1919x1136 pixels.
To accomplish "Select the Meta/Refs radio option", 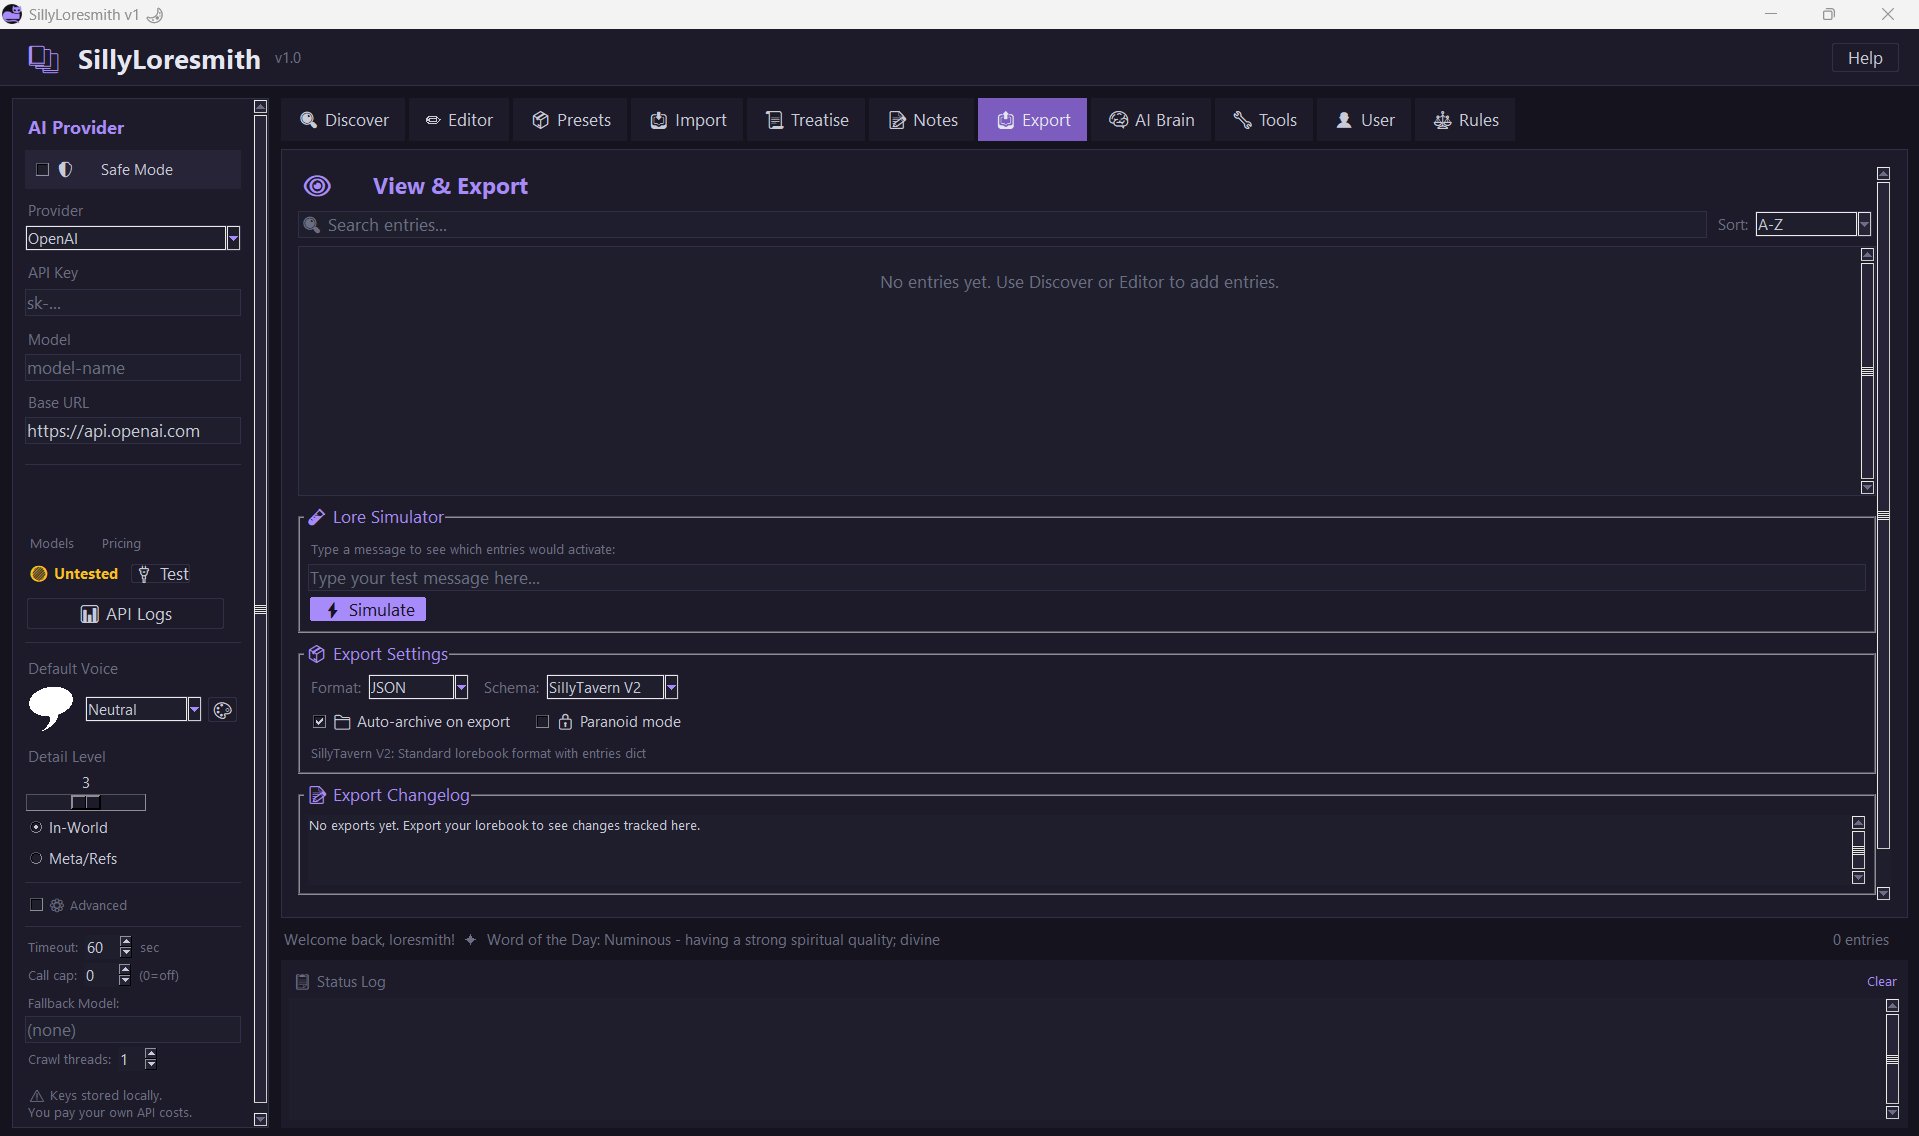I will (x=37, y=859).
